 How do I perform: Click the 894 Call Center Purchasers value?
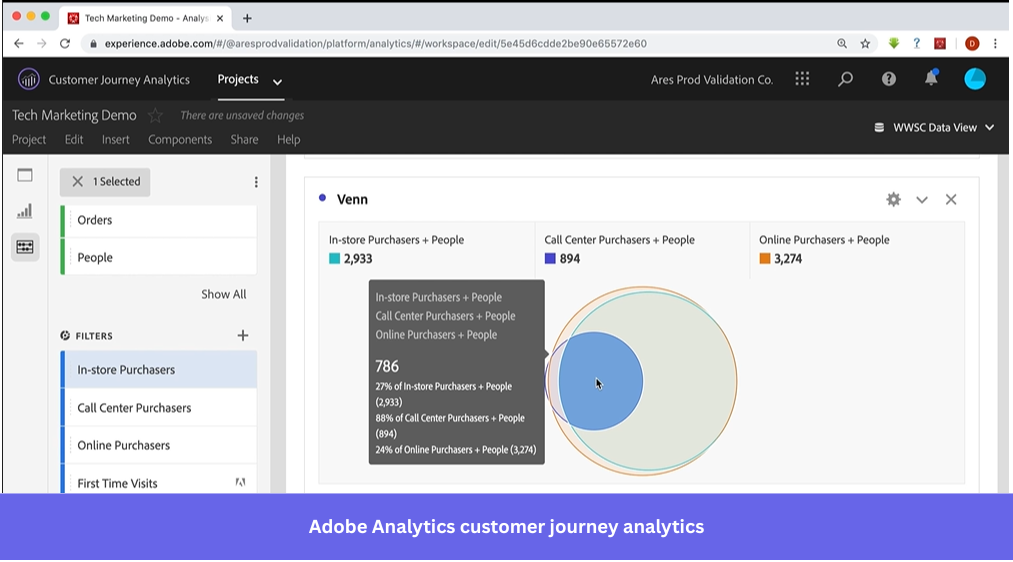pos(570,258)
